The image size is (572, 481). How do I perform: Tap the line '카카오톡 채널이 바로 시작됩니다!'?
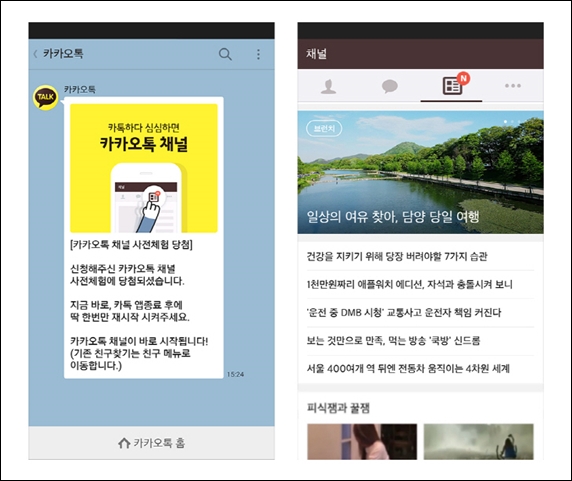[x=139, y=341]
